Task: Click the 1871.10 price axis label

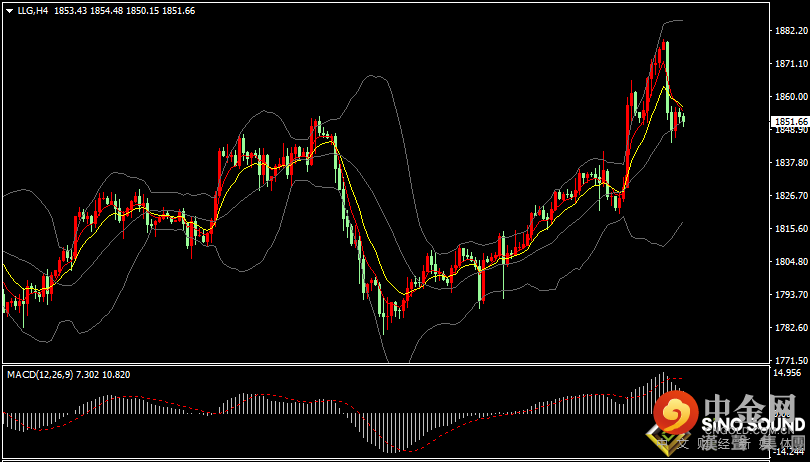Action: [791, 64]
